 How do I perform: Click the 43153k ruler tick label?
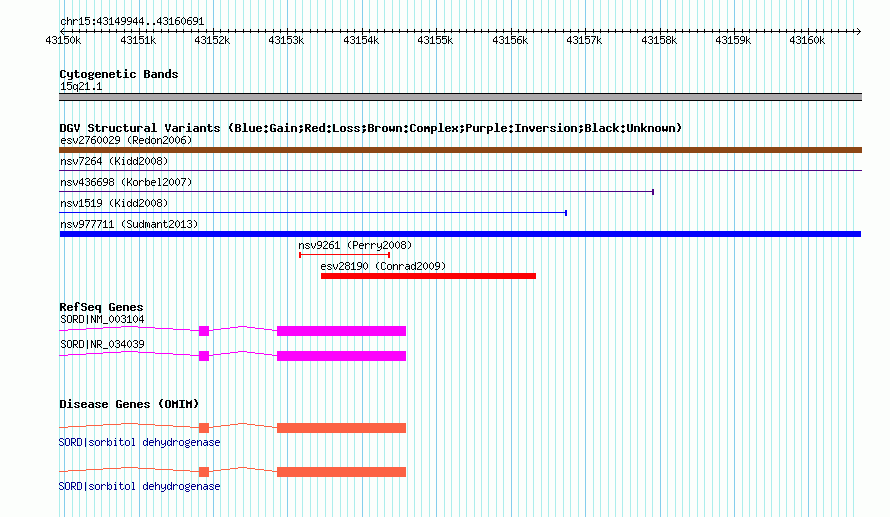tap(286, 40)
